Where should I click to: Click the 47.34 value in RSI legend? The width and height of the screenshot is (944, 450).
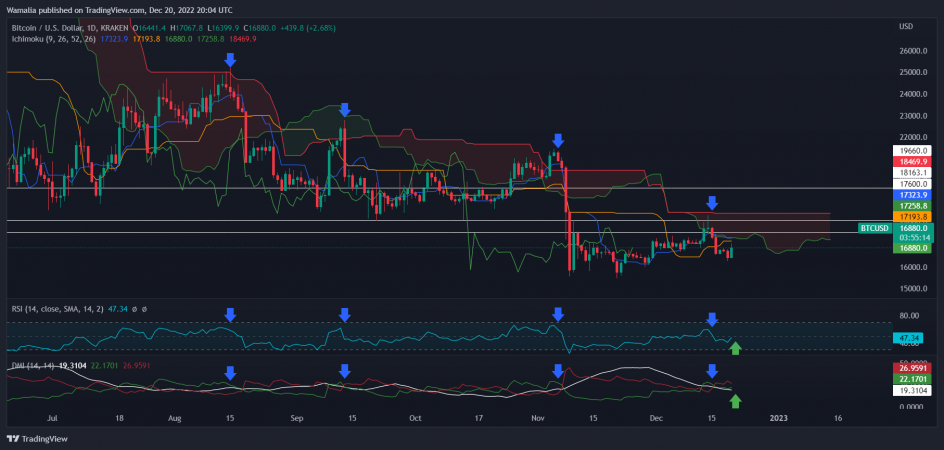click(117, 308)
